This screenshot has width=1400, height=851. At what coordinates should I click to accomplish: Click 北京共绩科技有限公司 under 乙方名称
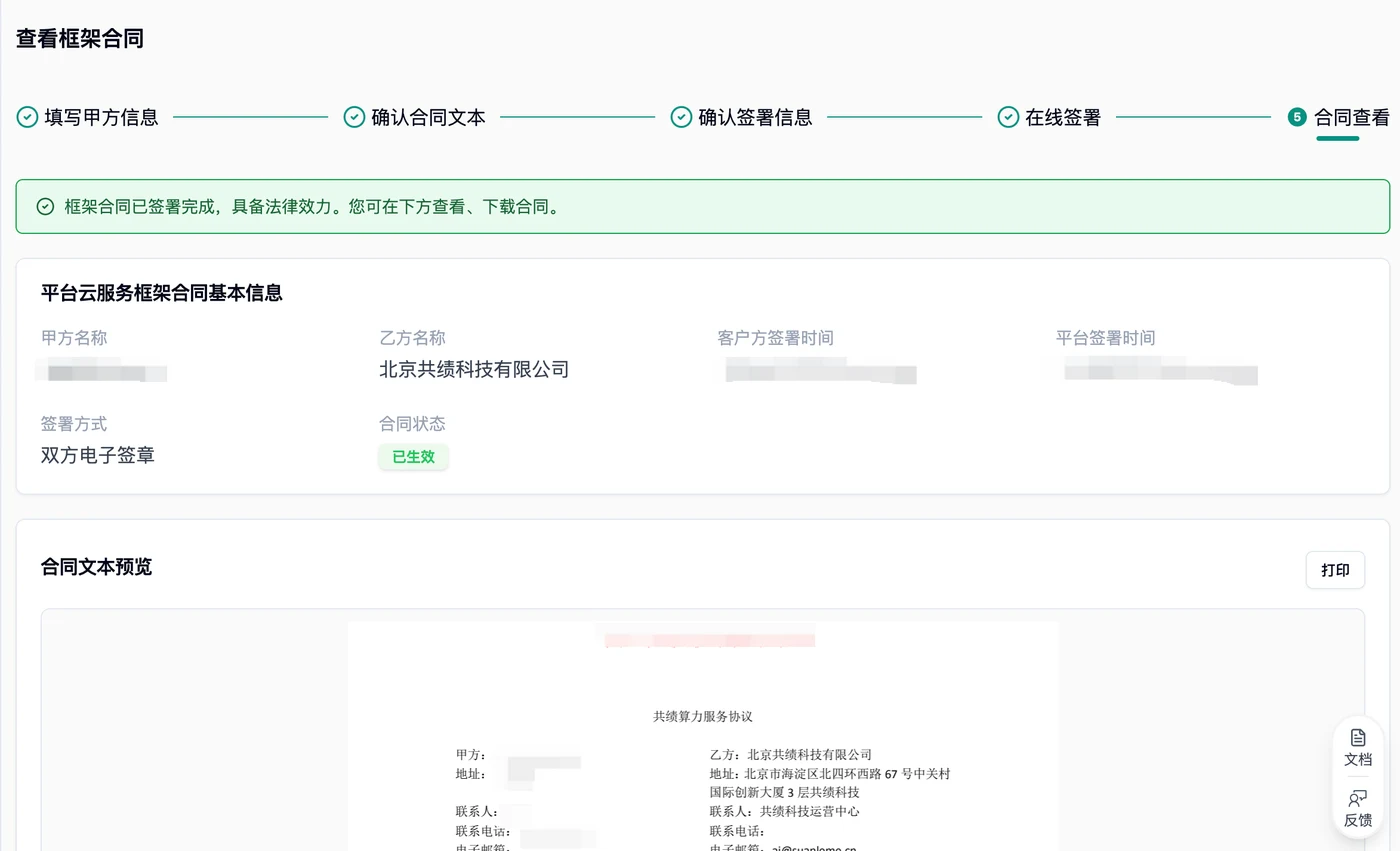click(x=474, y=370)
